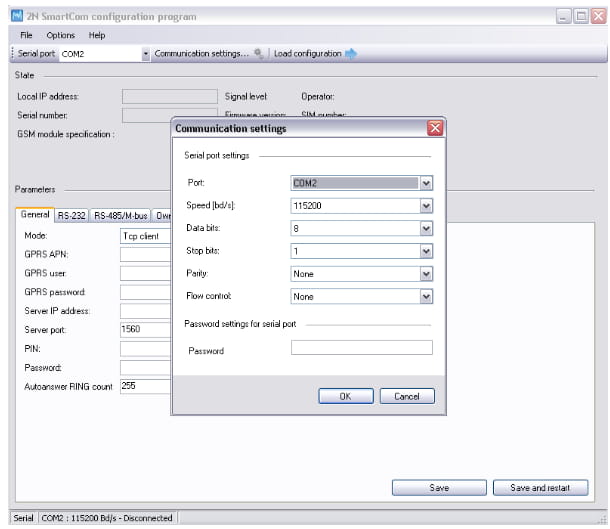The image size is (610, 529).
Task: Maximize the SmartCom configuration window
Action: click(x=581, y=16)
